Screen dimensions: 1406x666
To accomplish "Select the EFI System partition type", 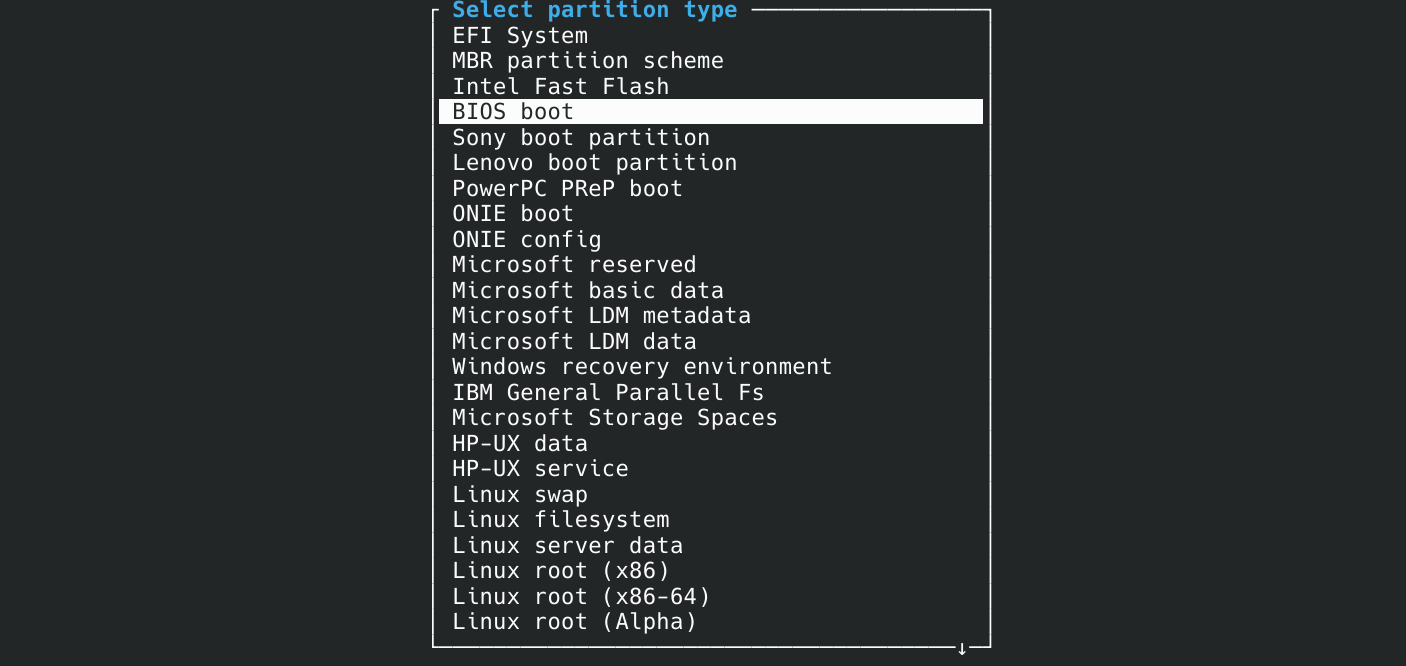I will (520, 35).
